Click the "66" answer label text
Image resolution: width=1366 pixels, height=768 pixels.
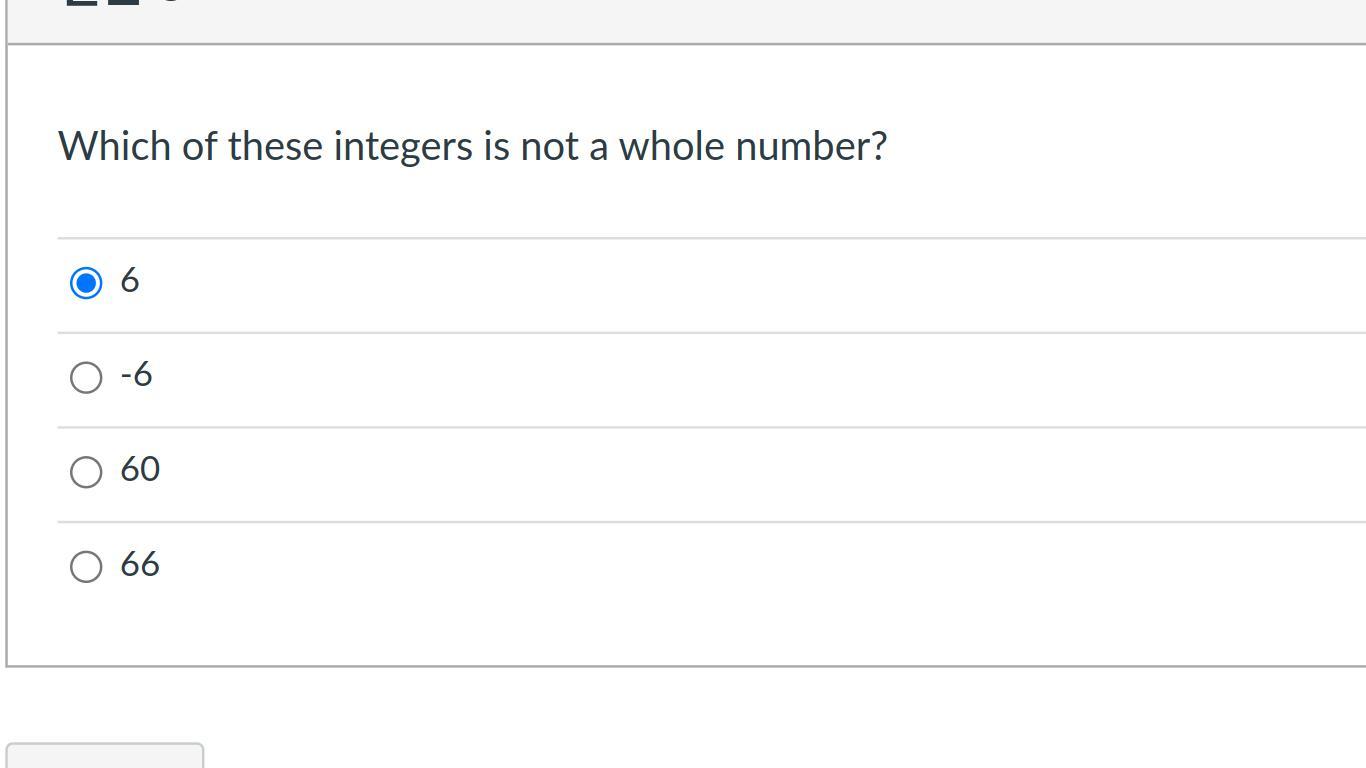tap(140, 564)
